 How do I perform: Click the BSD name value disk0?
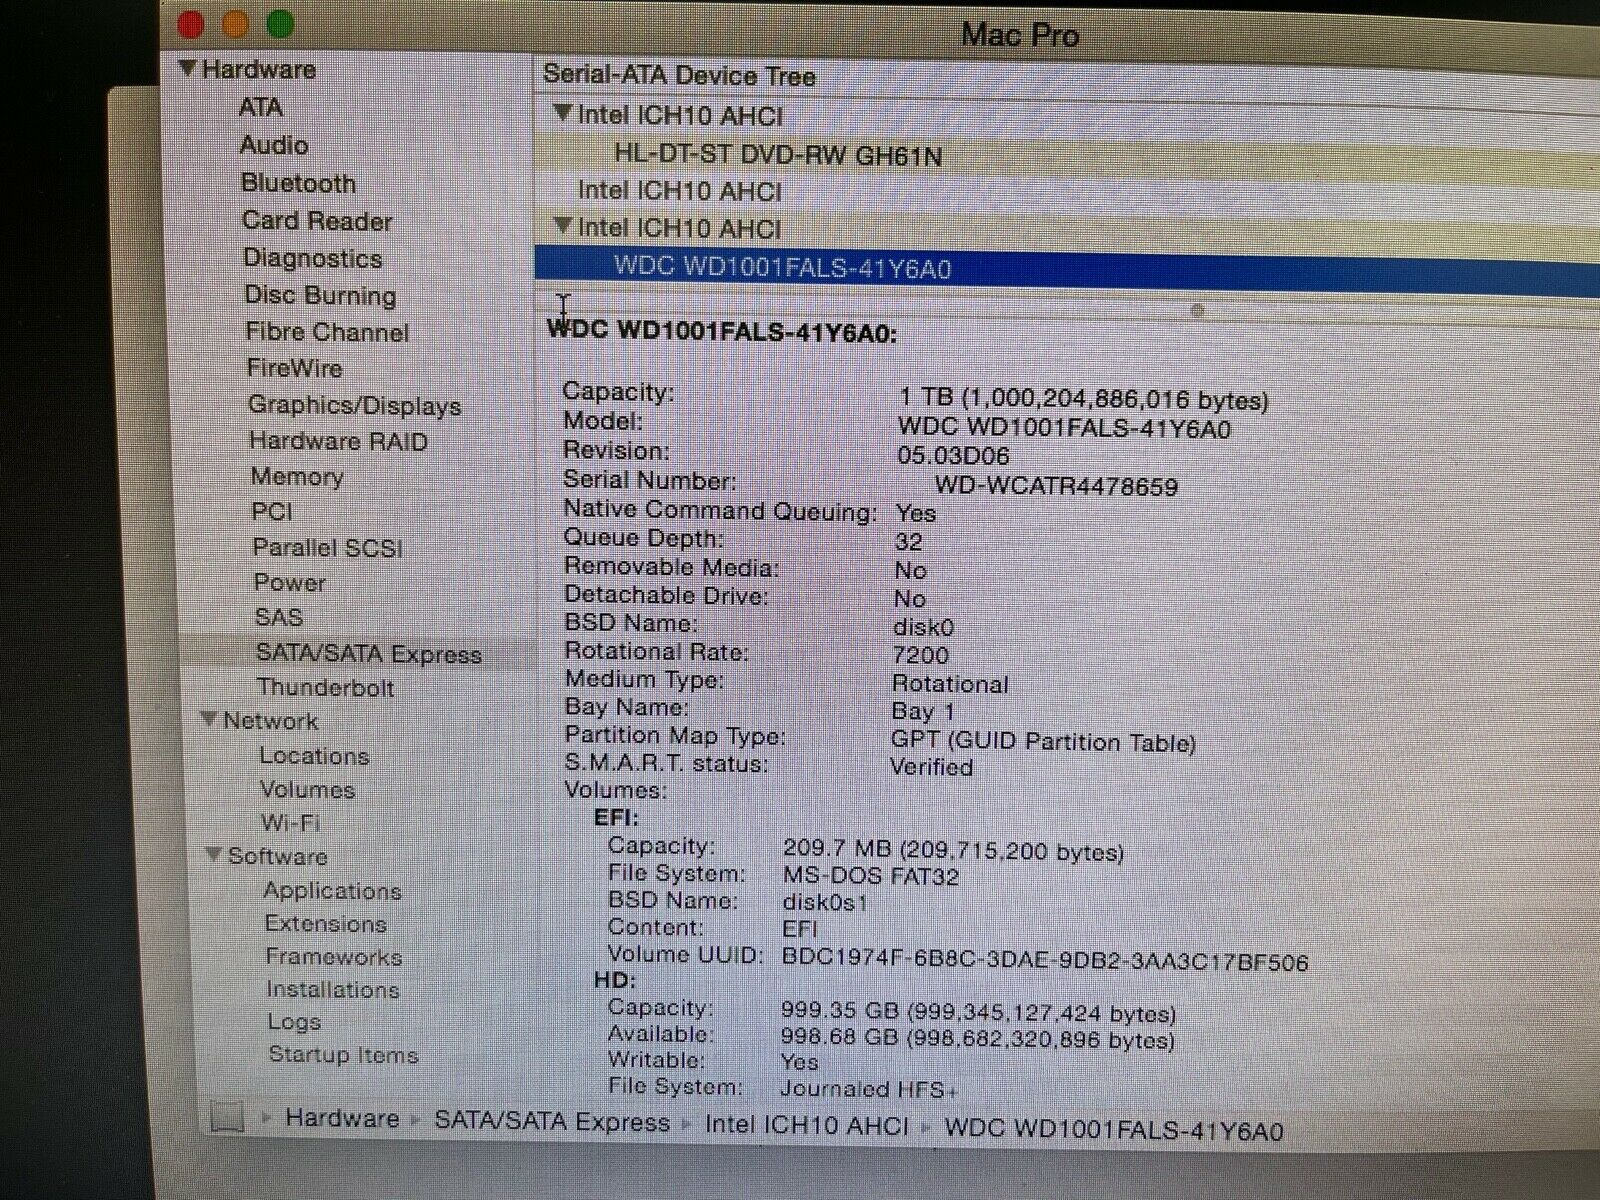[923, 628]
